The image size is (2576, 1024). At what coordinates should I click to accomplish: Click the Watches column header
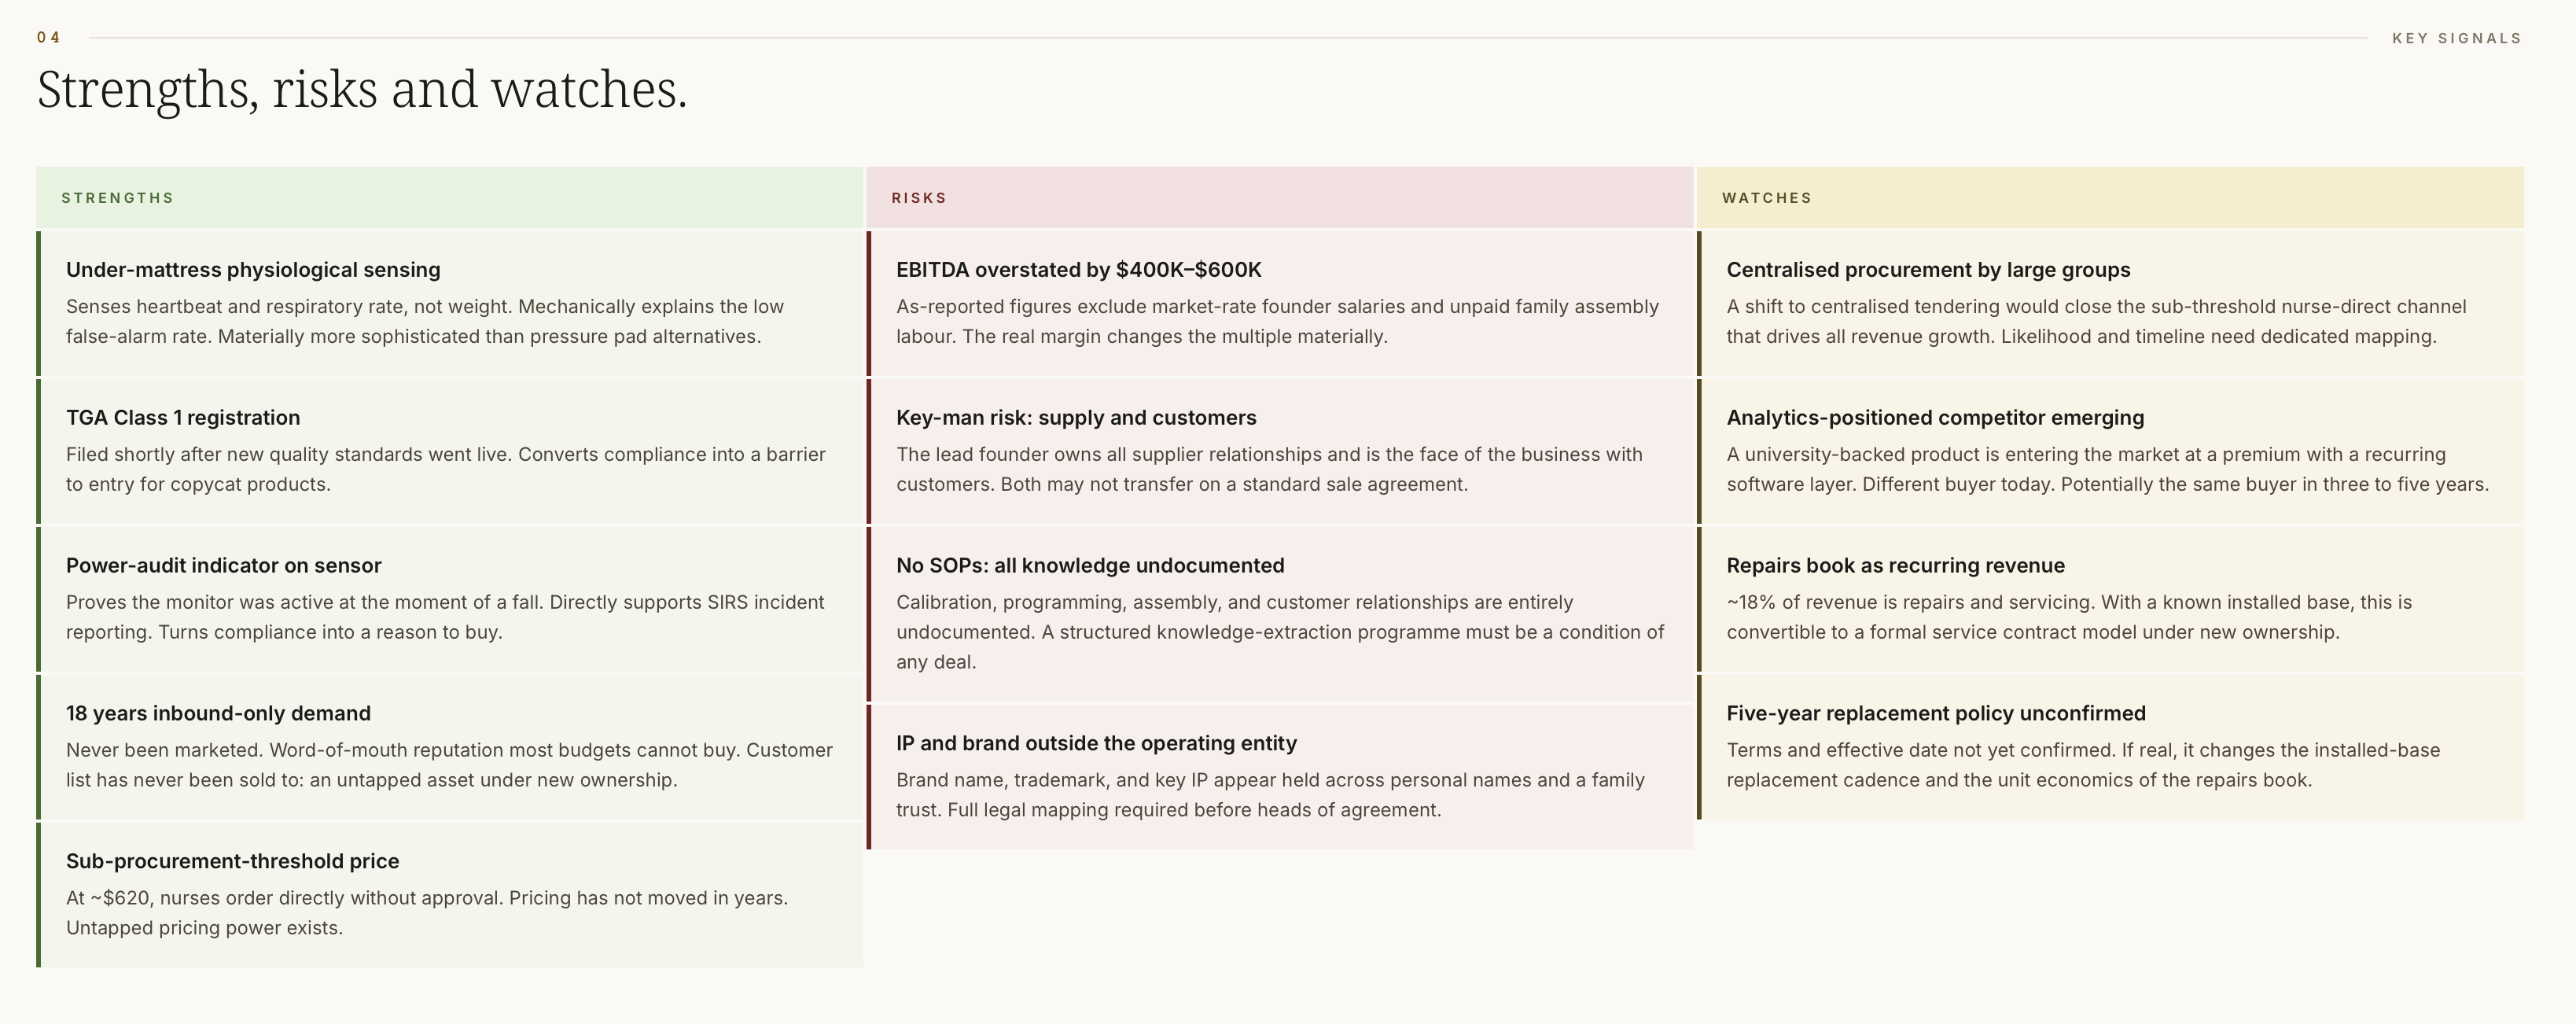point(2110,197)
